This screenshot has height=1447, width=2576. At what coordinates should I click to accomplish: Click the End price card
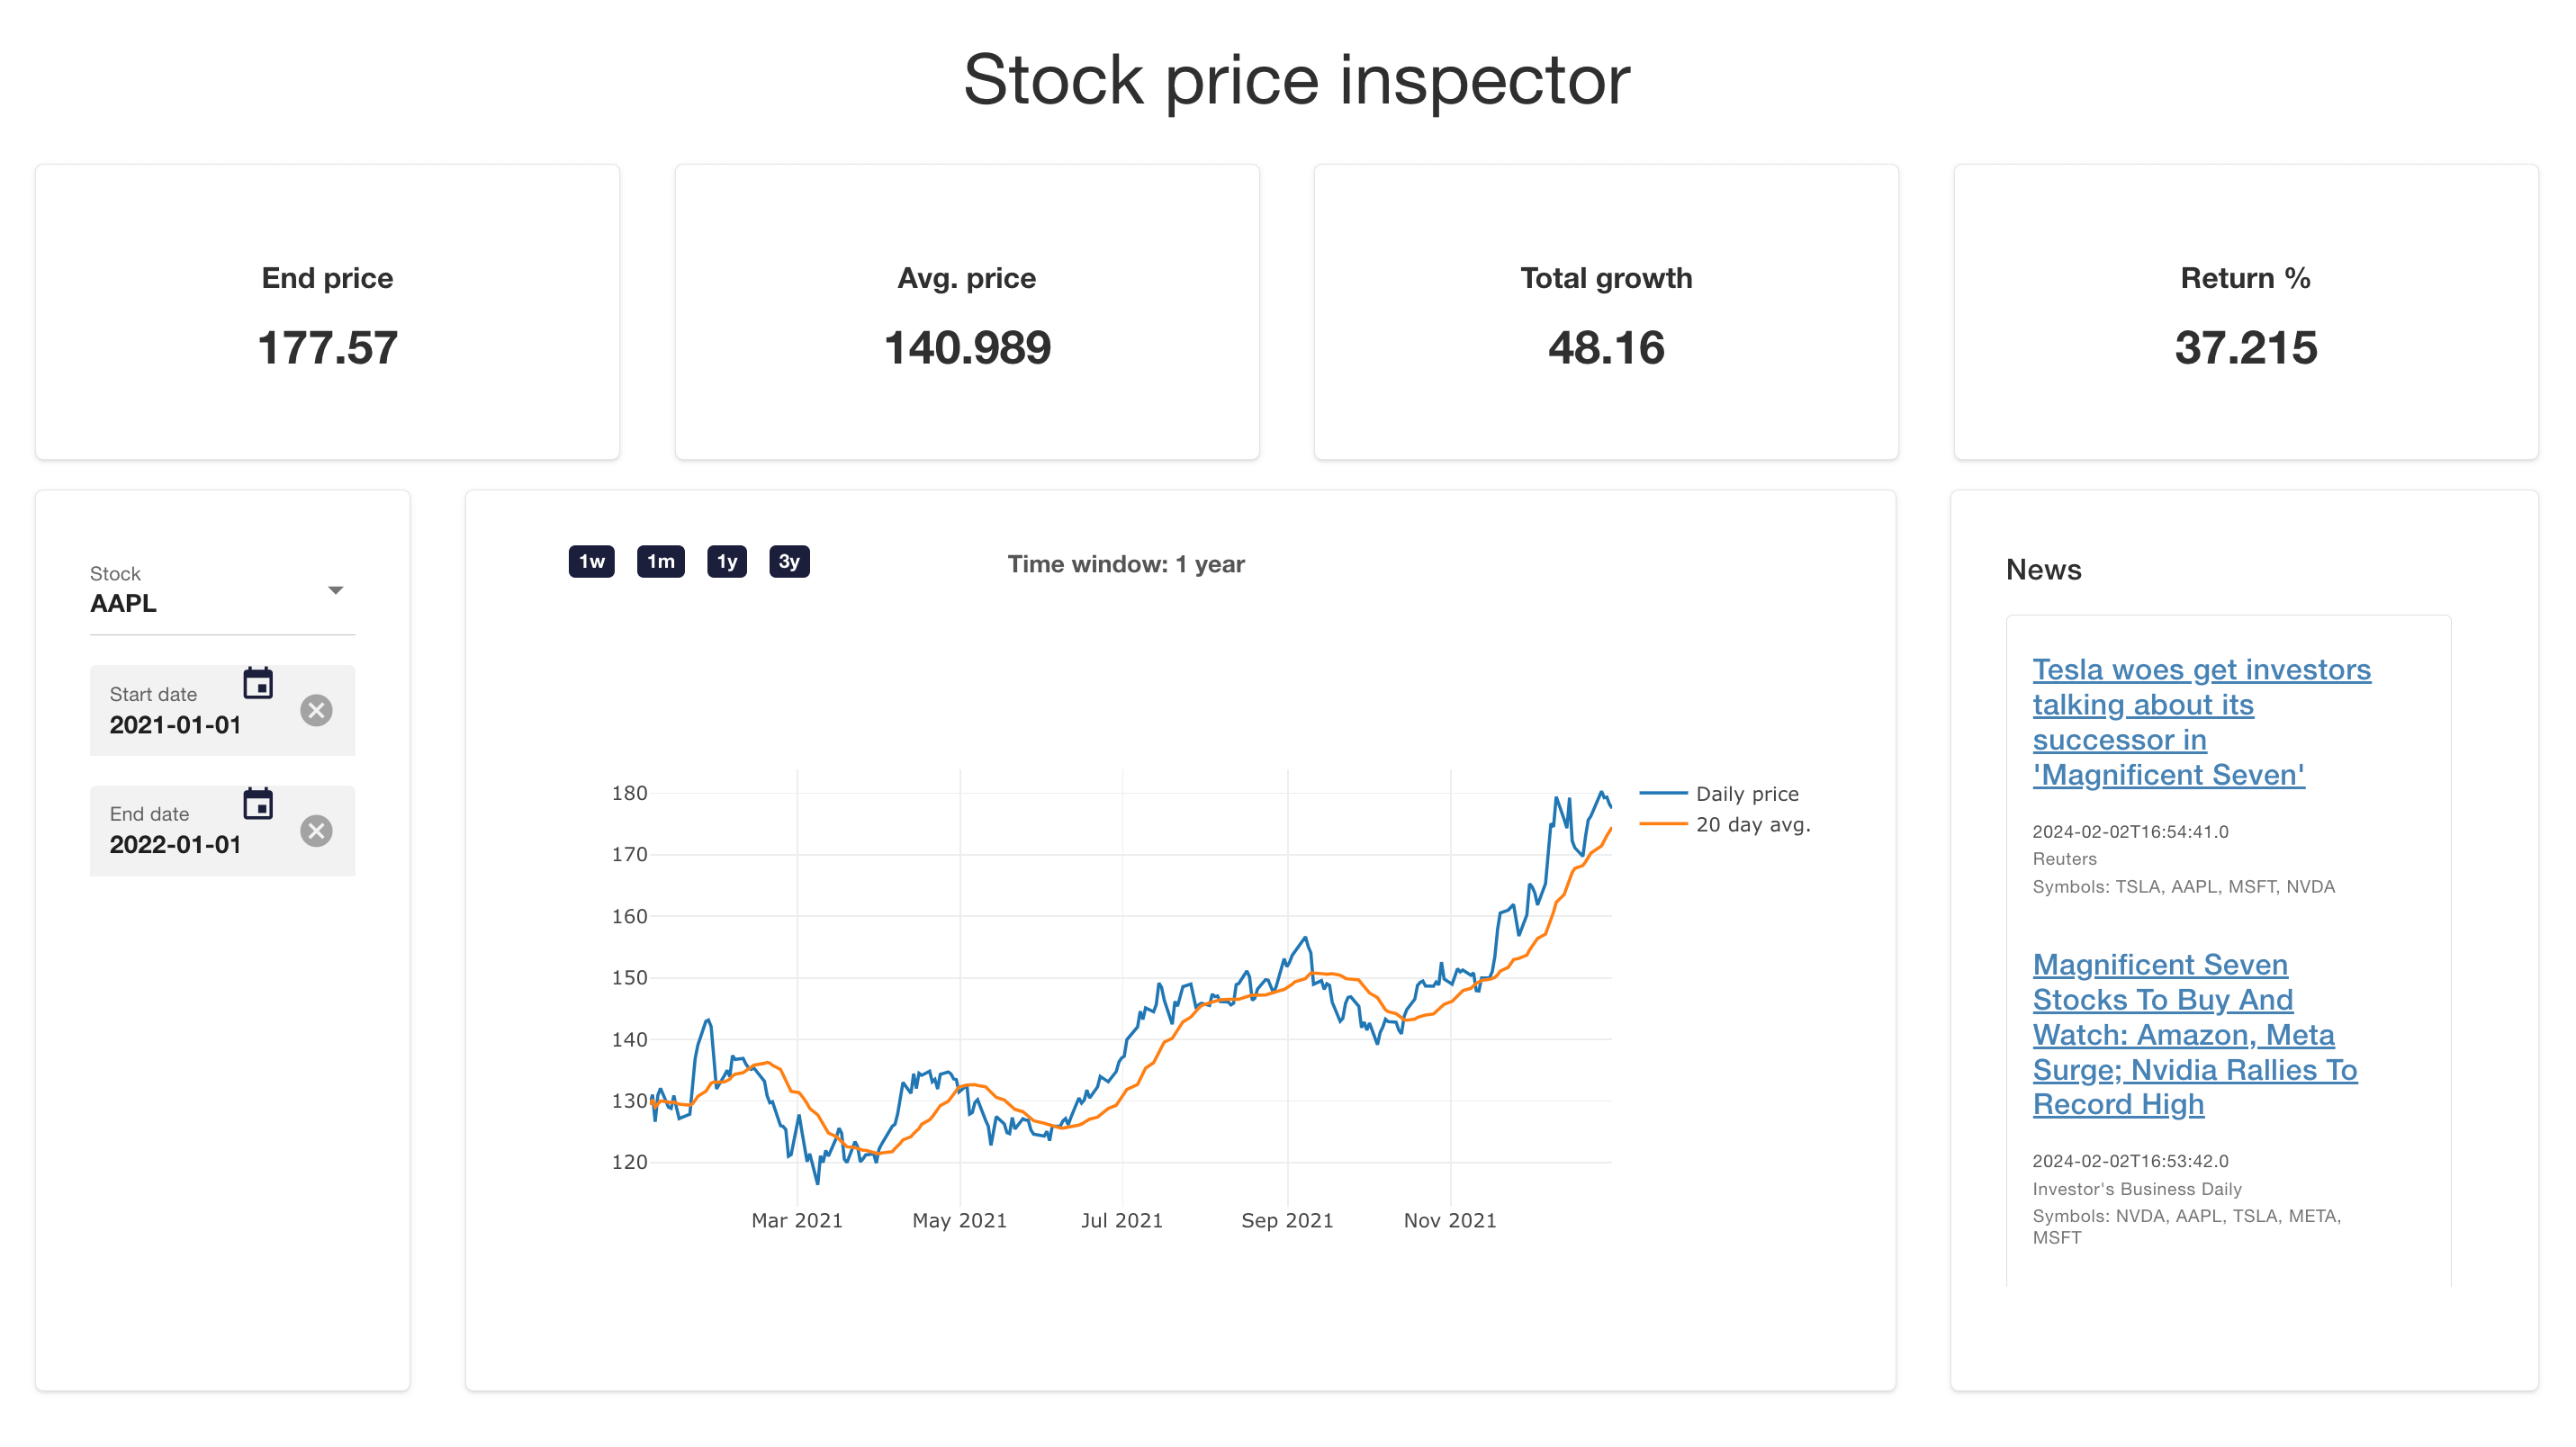click(327, 312)
